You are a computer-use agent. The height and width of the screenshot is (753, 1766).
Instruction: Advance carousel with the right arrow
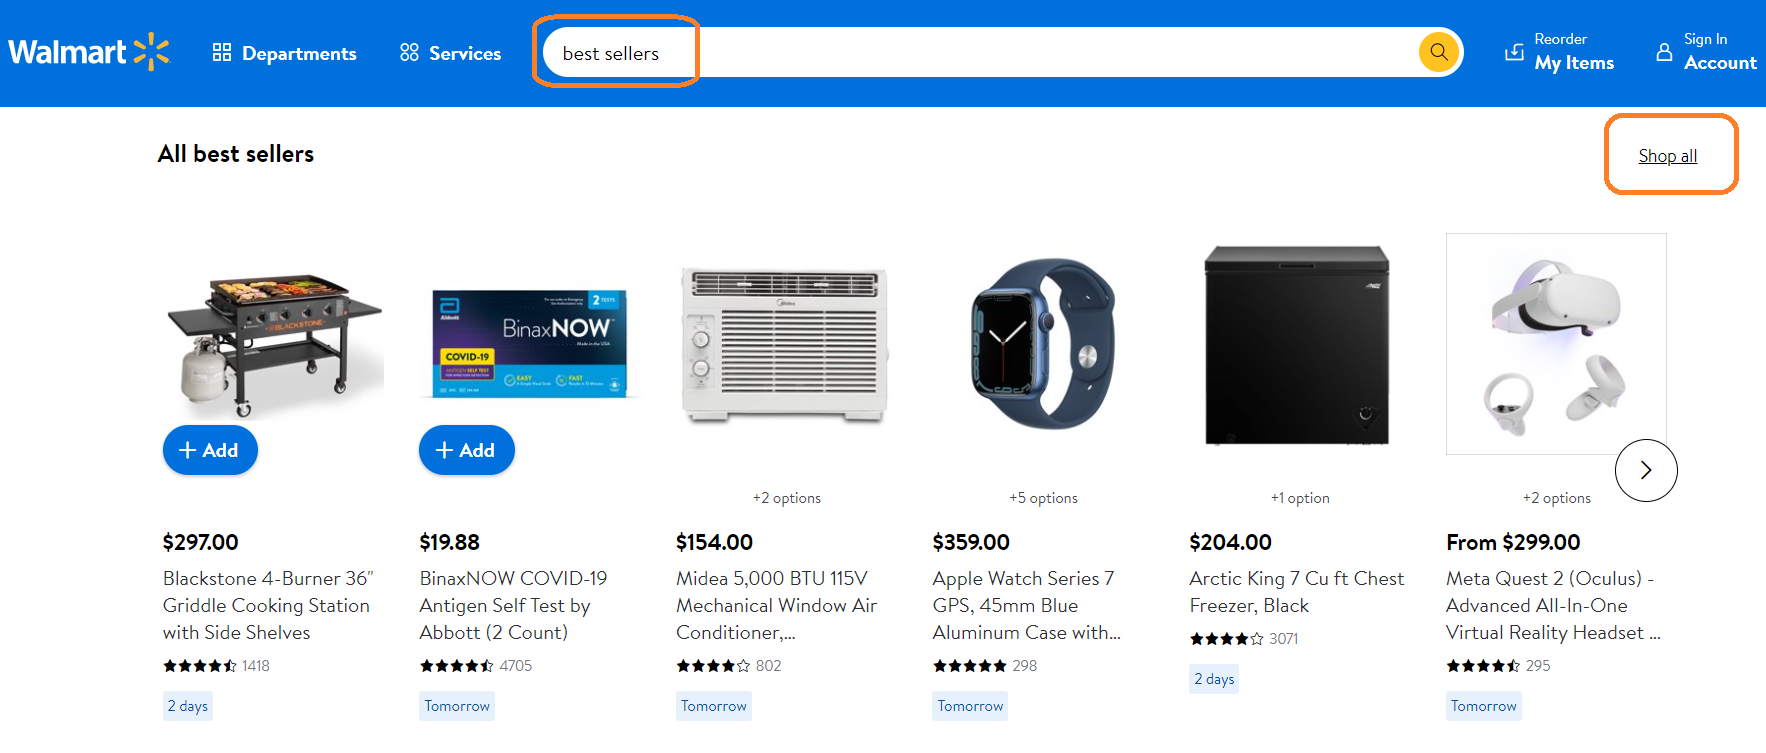(x=1646, y=470)
